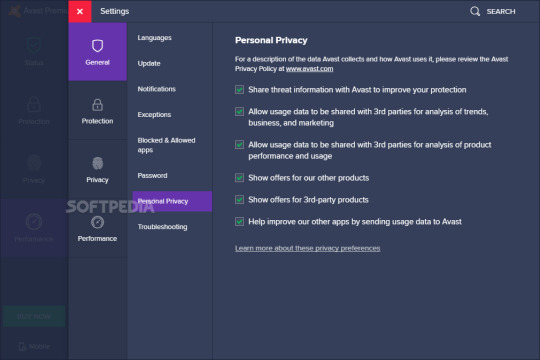Click Learn more about these privacy preferences
The width and height of the screenshot is (540, 360).
[308, 248]
